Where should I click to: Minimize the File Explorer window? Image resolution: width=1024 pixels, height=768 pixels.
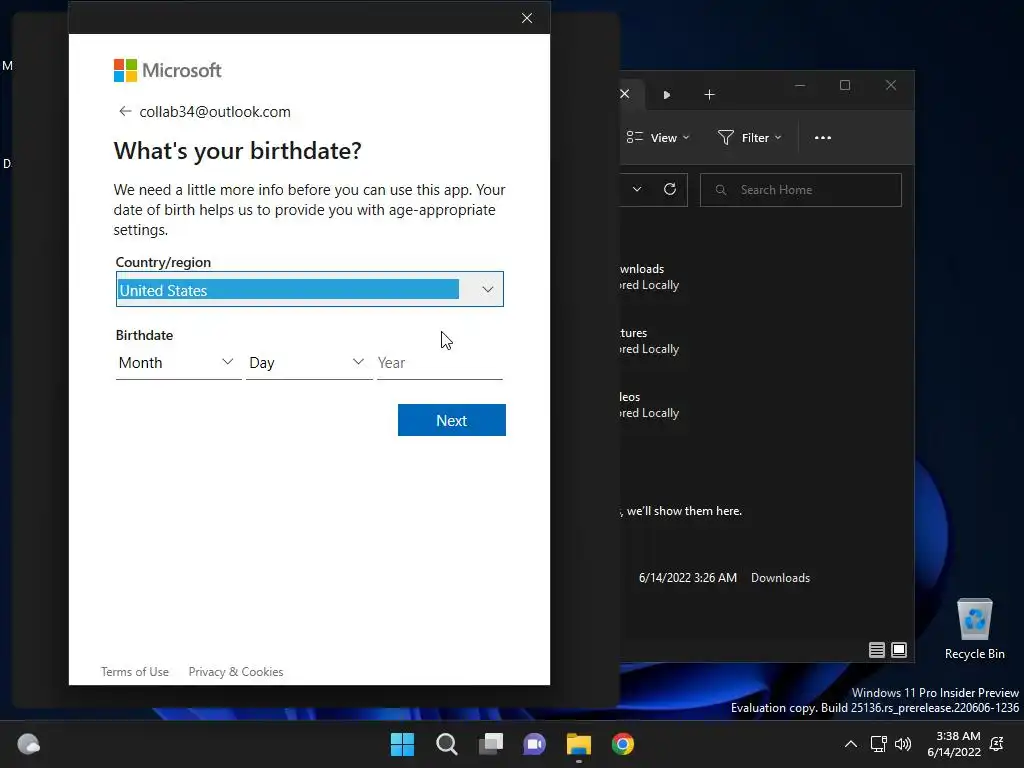point(800,86)
